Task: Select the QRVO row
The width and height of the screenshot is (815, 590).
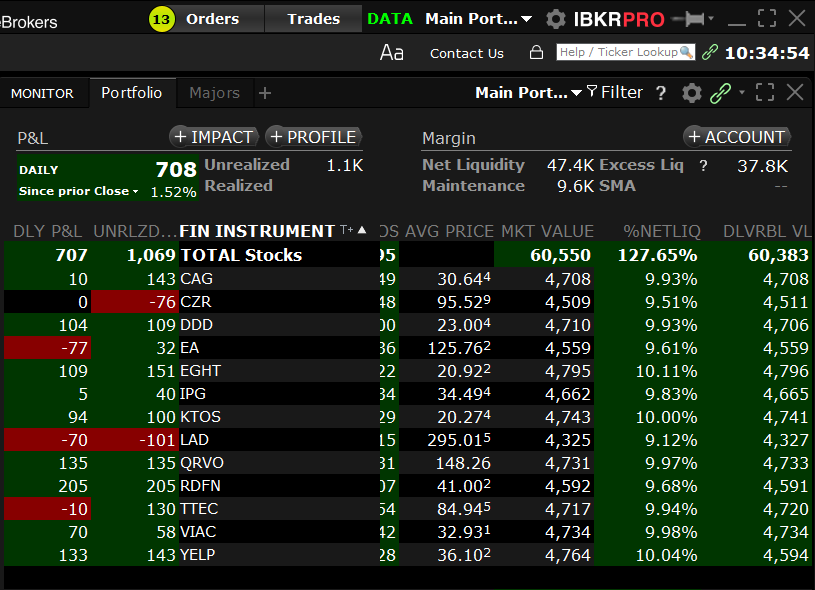Action: [407, 463]
